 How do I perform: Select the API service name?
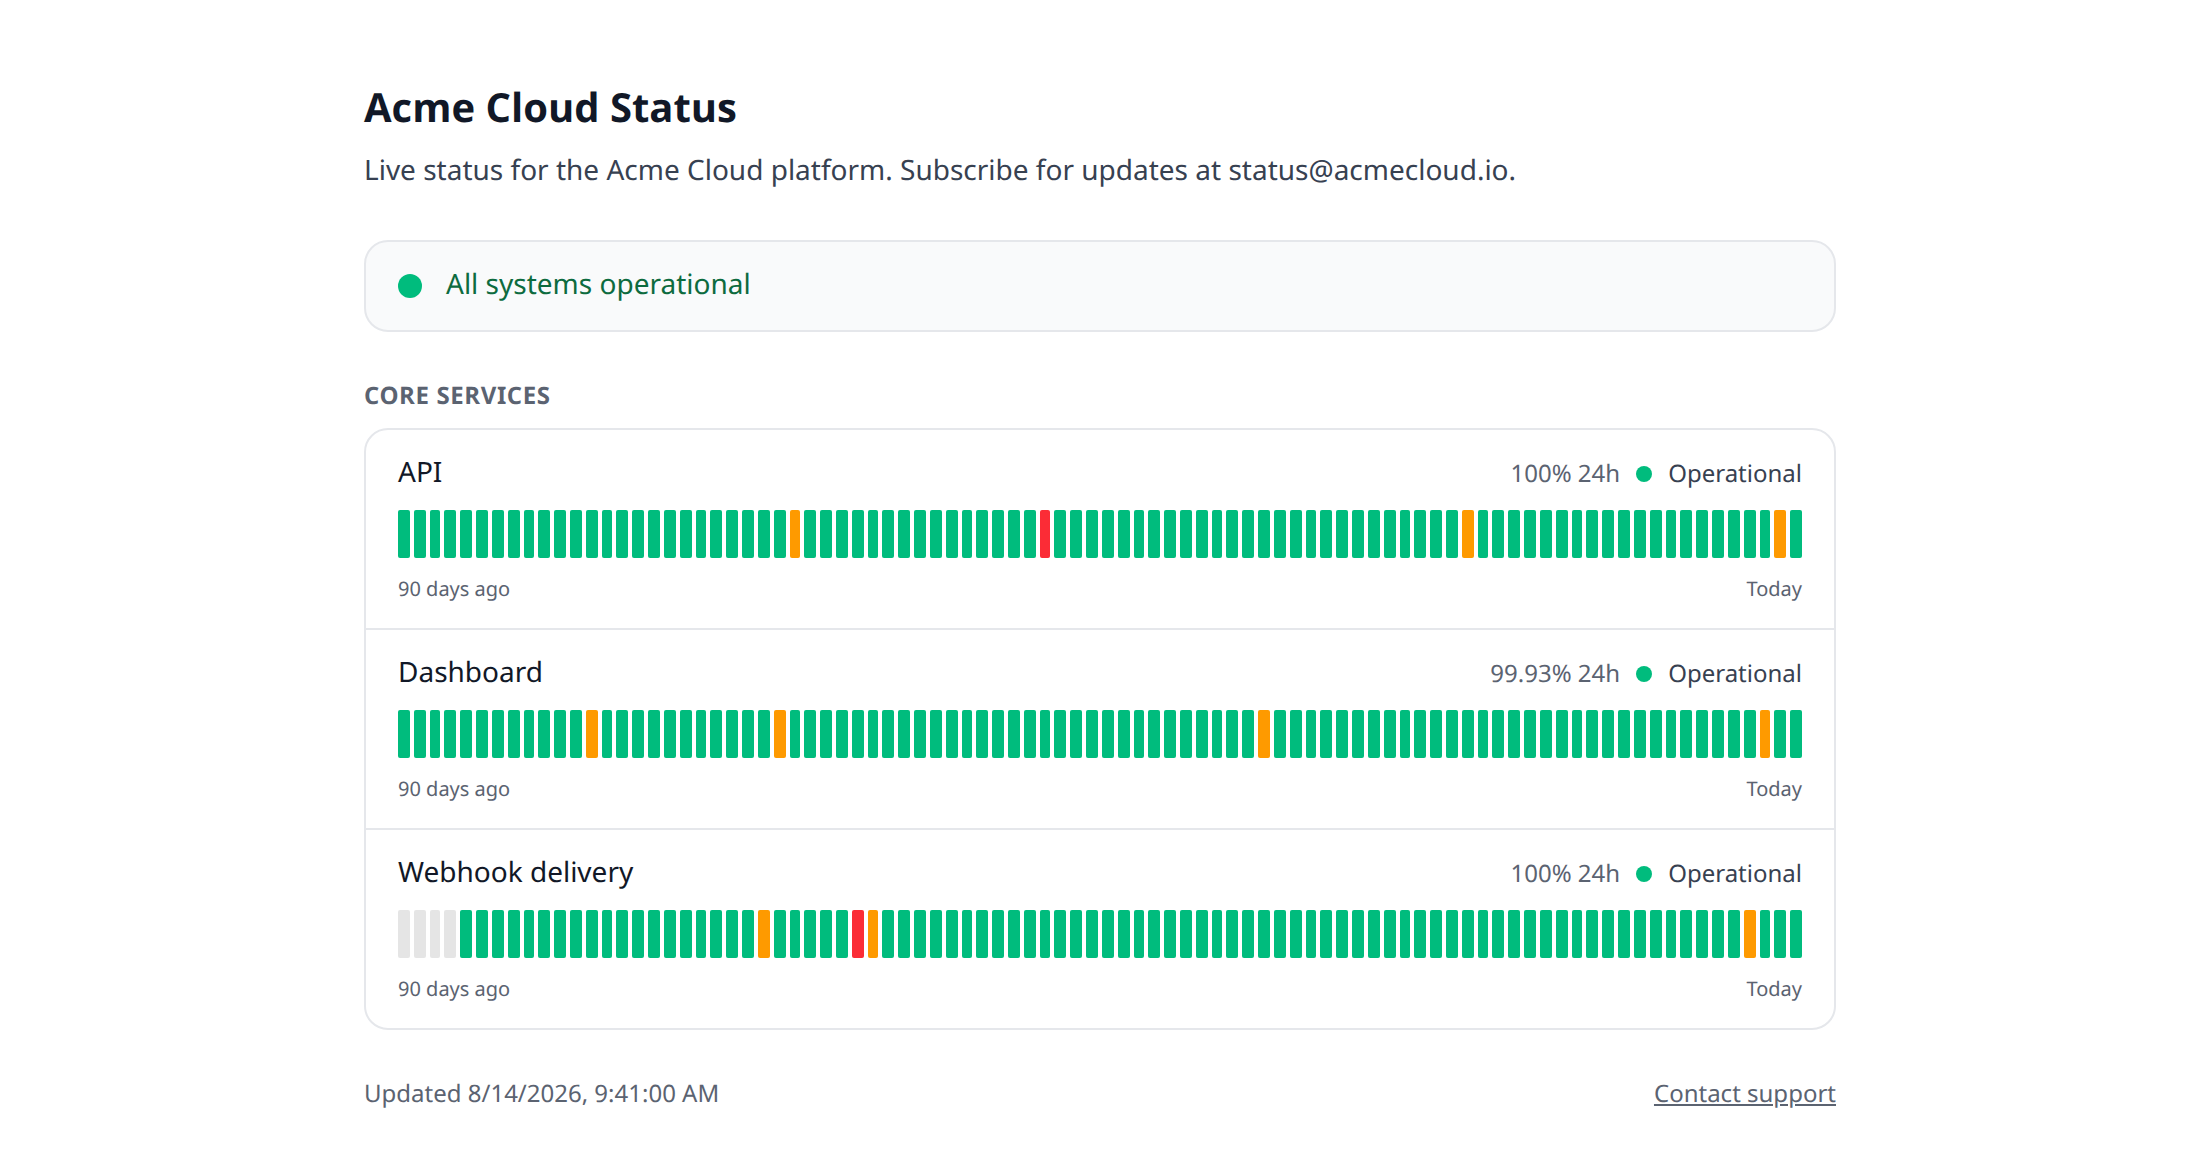[x=420, y=472]
